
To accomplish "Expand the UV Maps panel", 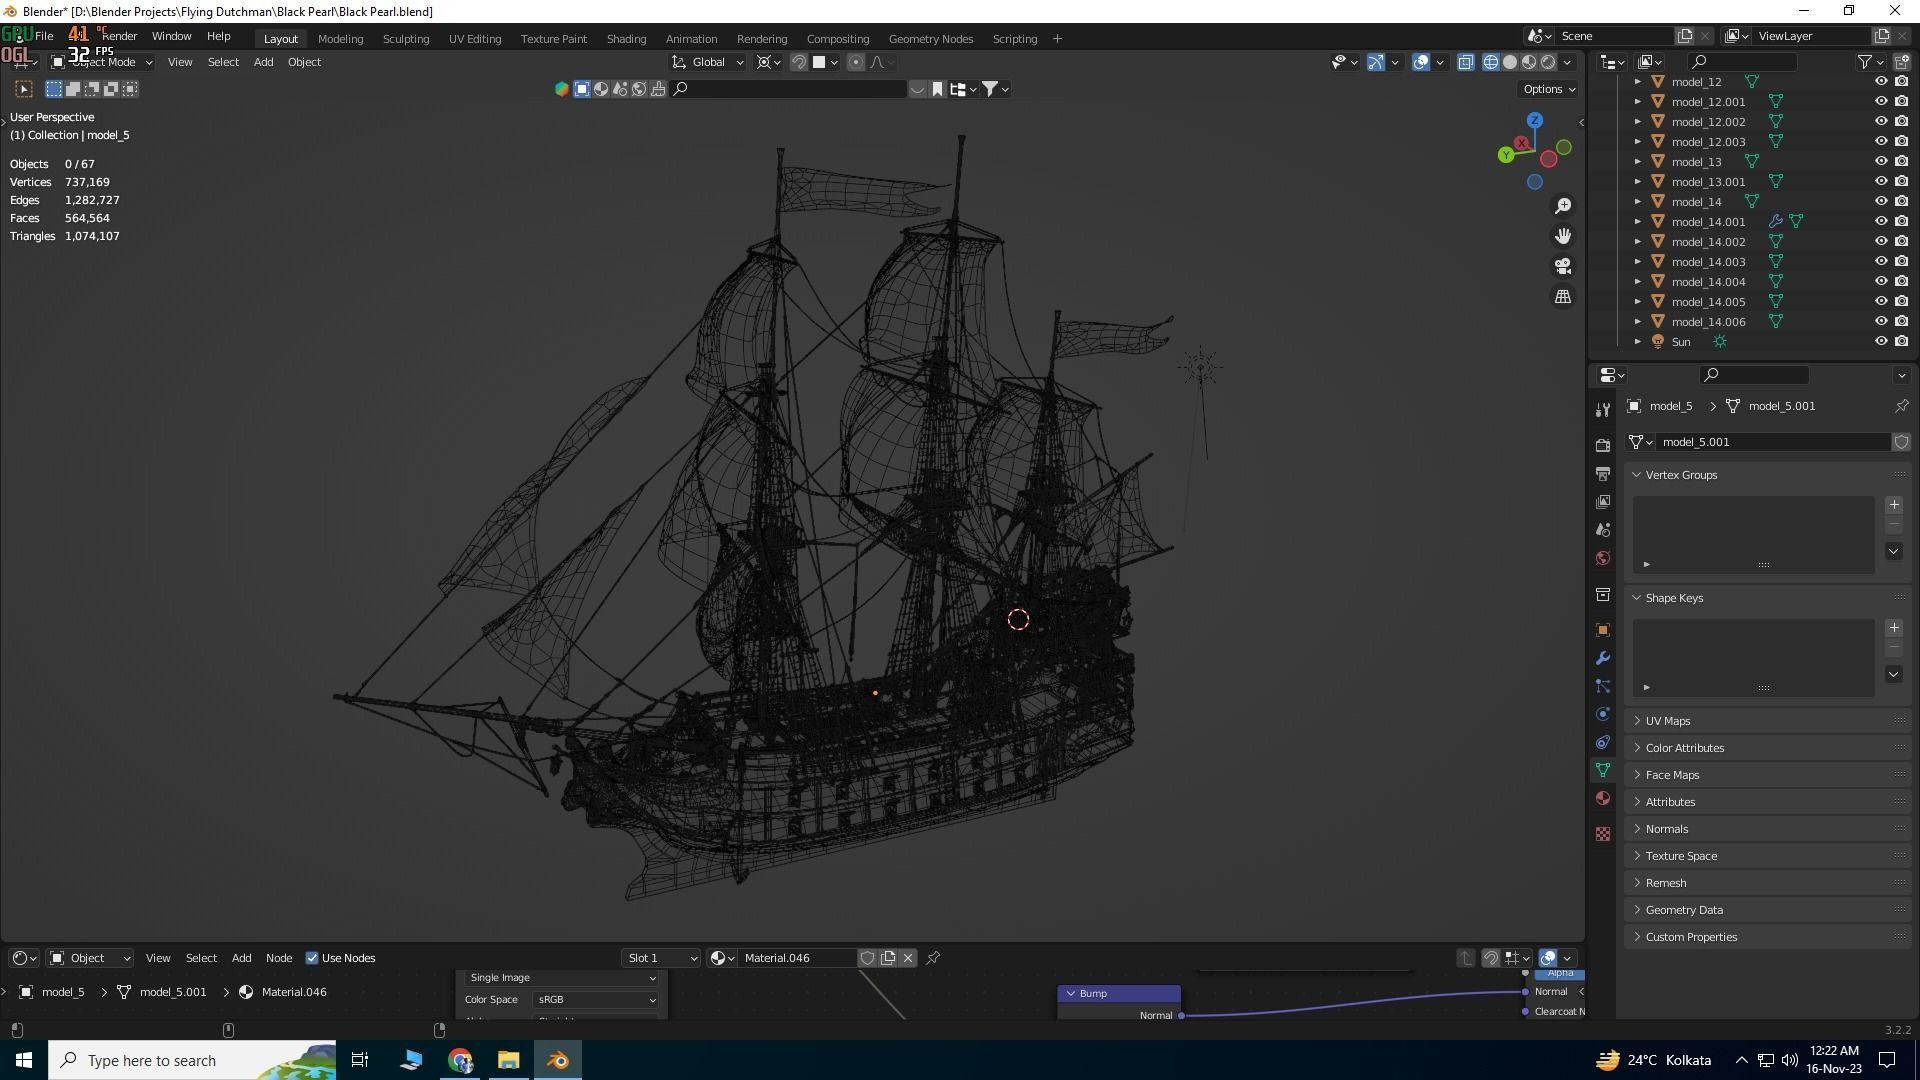I will tap(1769, 721).
